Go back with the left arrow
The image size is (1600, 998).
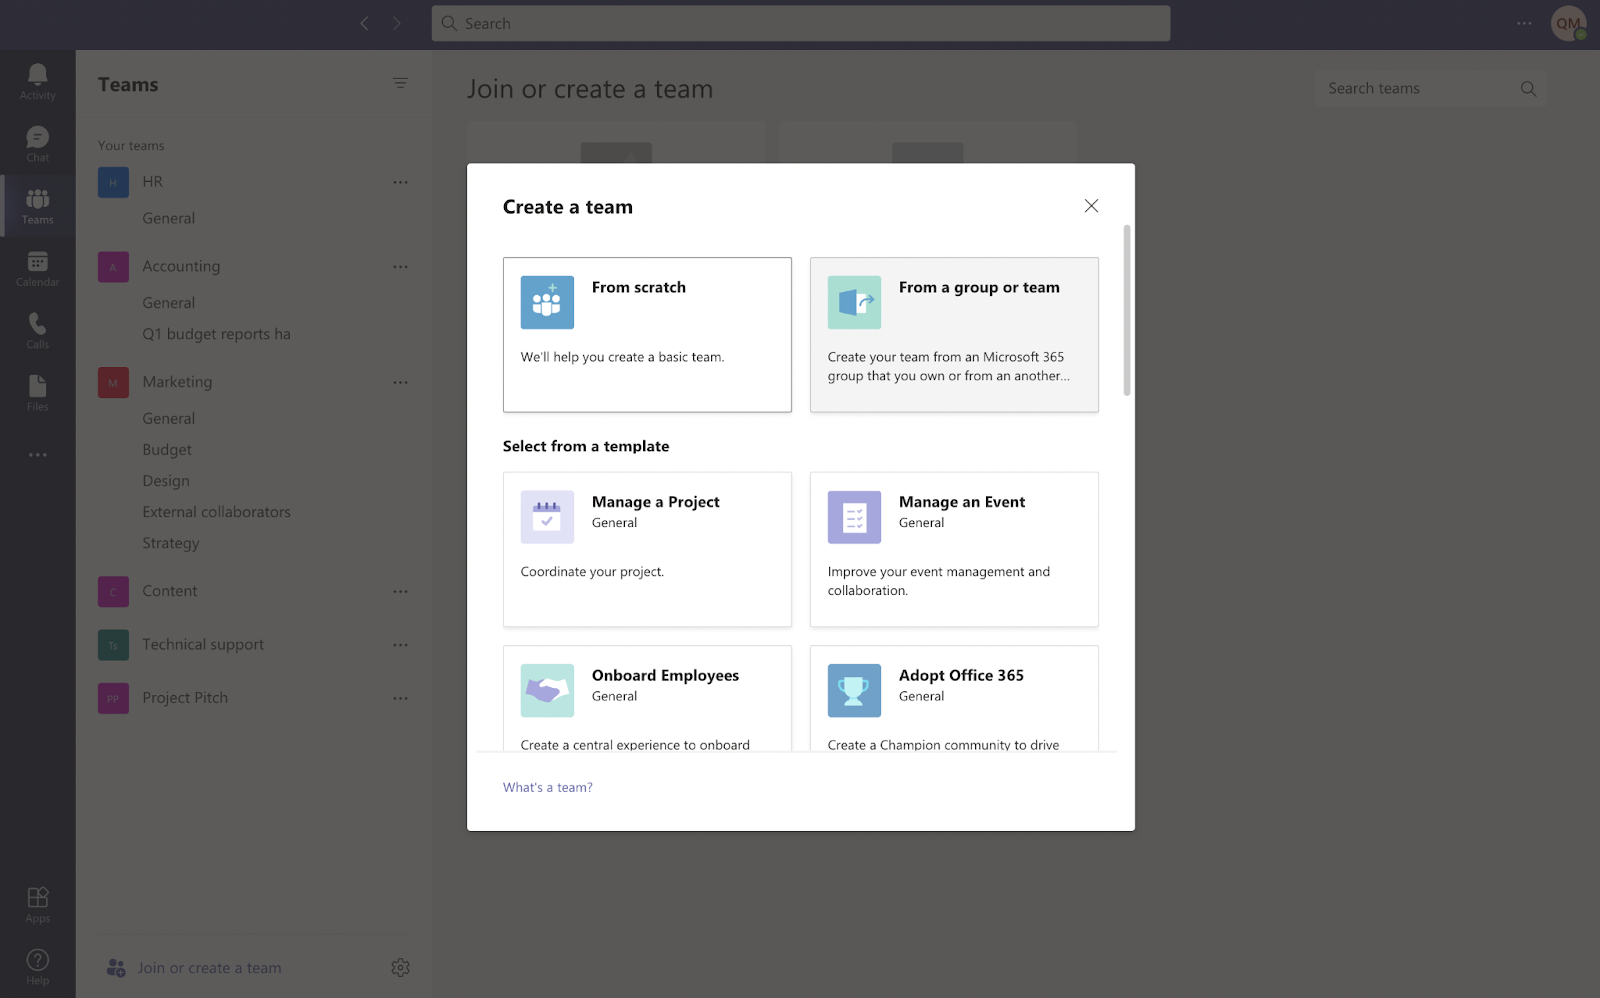pyautogui.click(x=365, y=23)
